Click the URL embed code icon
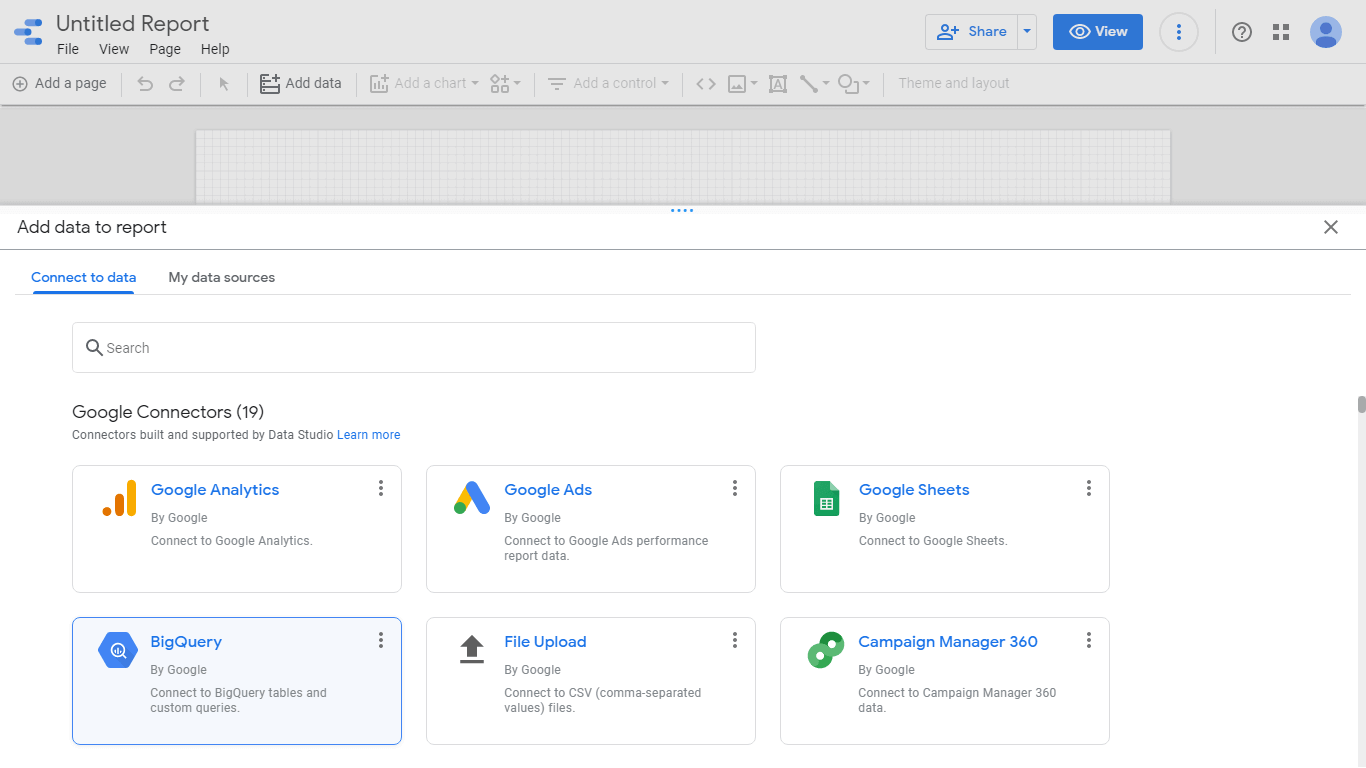Viewport: 1366px width, 768px height. click(x=706, y=84)
